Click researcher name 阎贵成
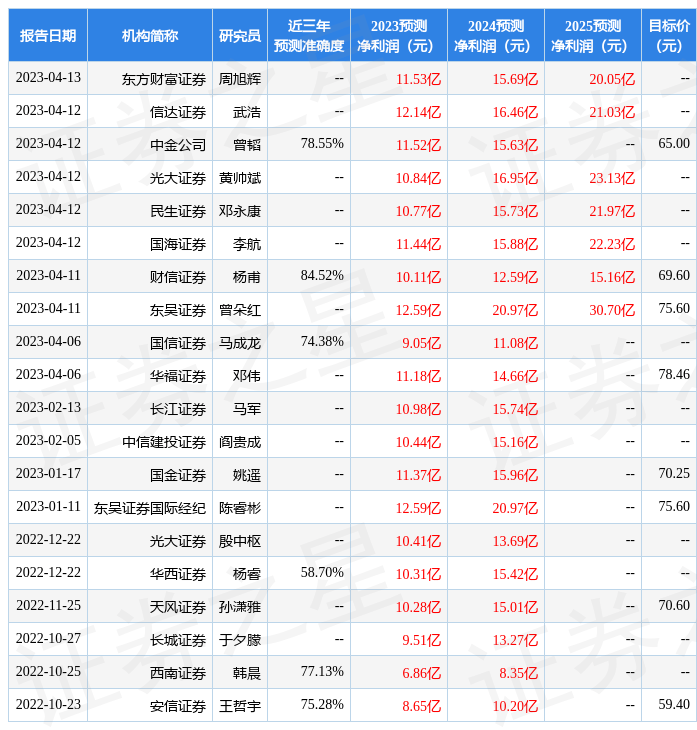Screen dimensions: 697x730 click(x=240, y=442)
